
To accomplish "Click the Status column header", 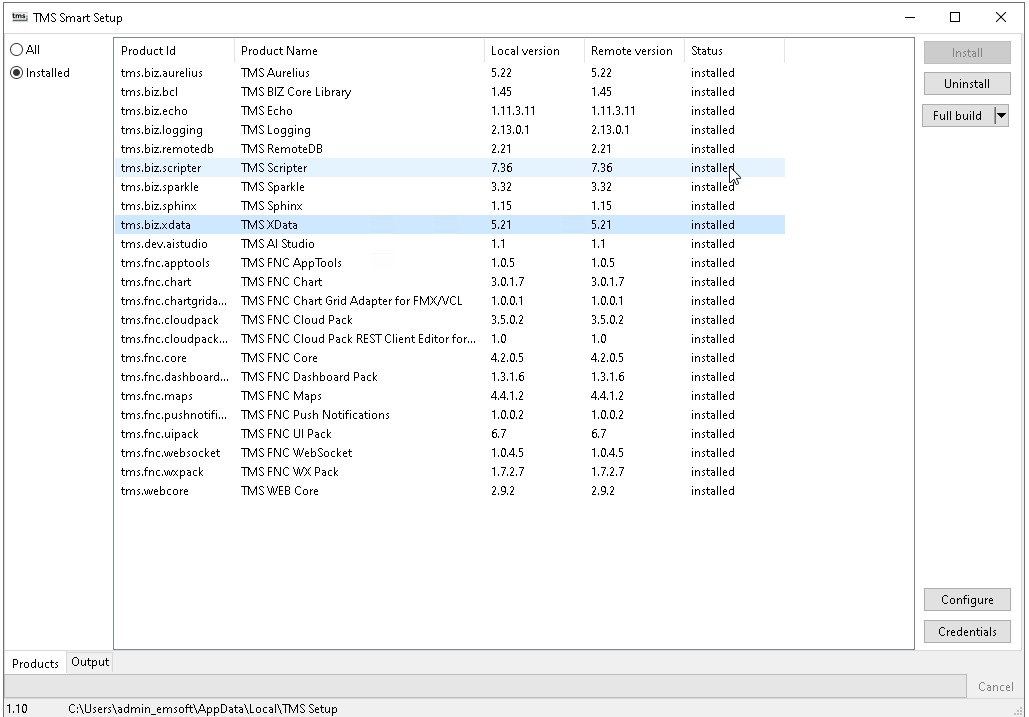I will click(x=734, y=51).
